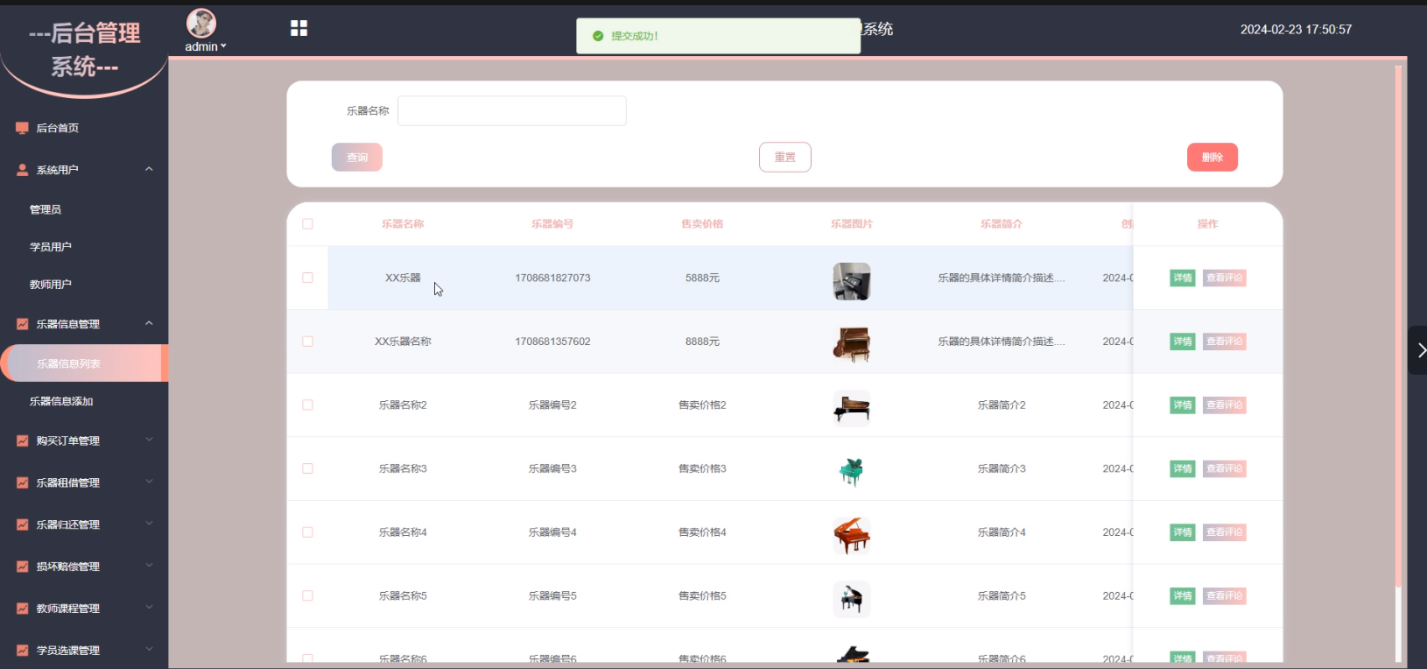Open the XX乐器 piano photo thumbnail
The image size is (1427, 669).
click(x=851, y=281)
